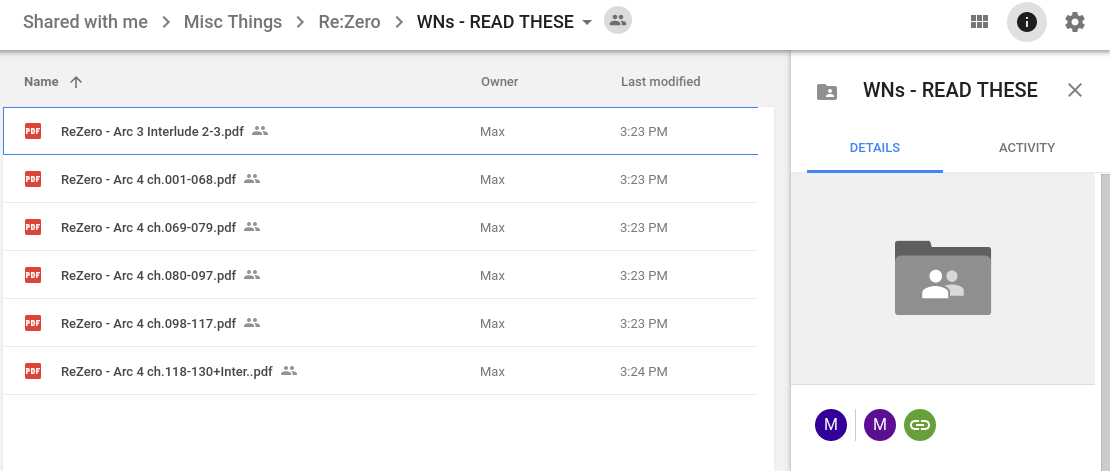The width and height of the screenshot is (1110, 471).
Task: Click the dark blue M owner avatar
Action: (831, 425)
